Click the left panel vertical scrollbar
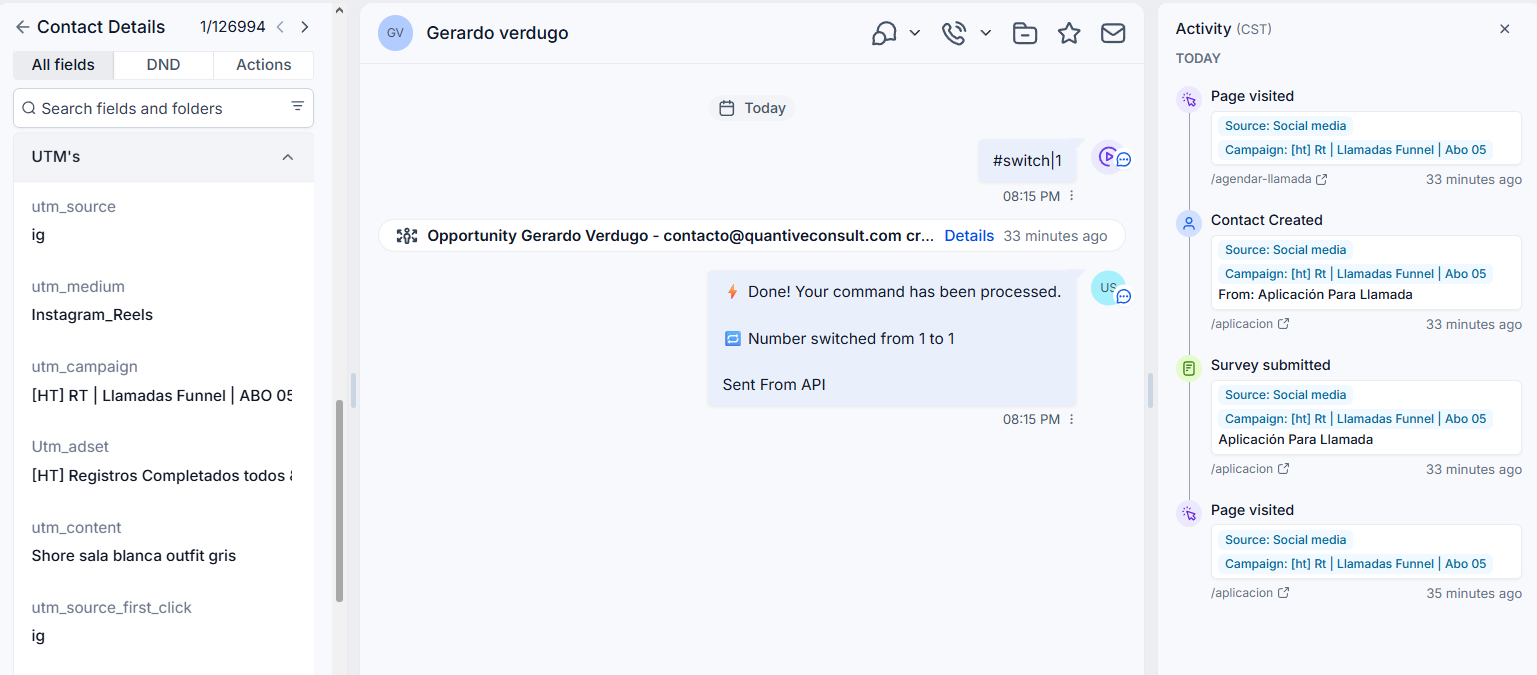 (x=340, y=500)
